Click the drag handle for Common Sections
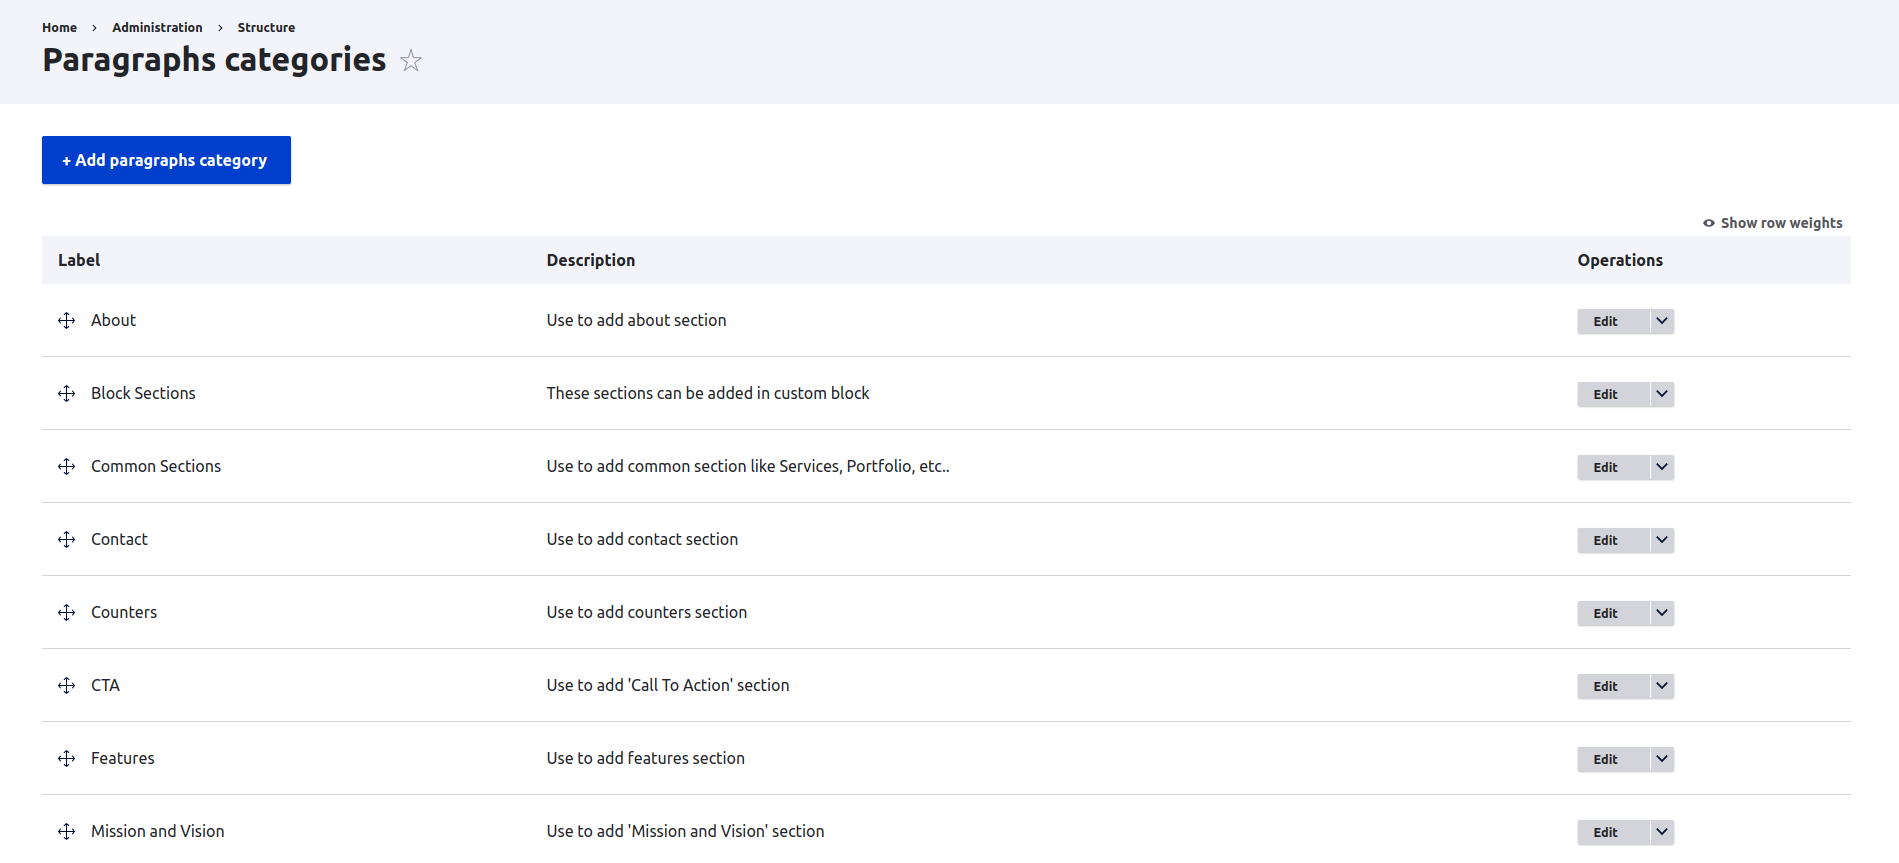The height and width of the screenshot is (863, 1899). click(x=67, y=467)
